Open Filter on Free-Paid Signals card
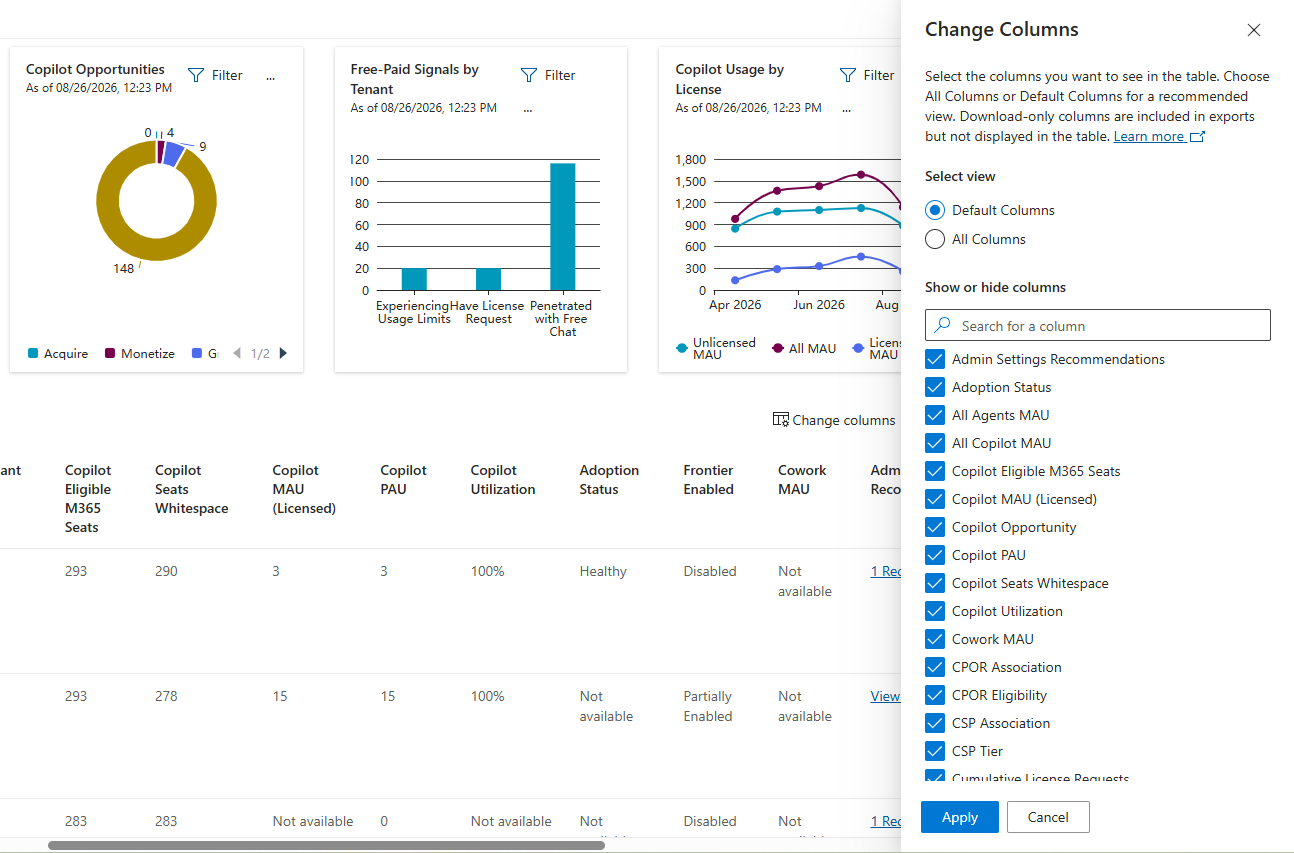The height and width of the screenshot is (853, 1294). tap(548, 75)
